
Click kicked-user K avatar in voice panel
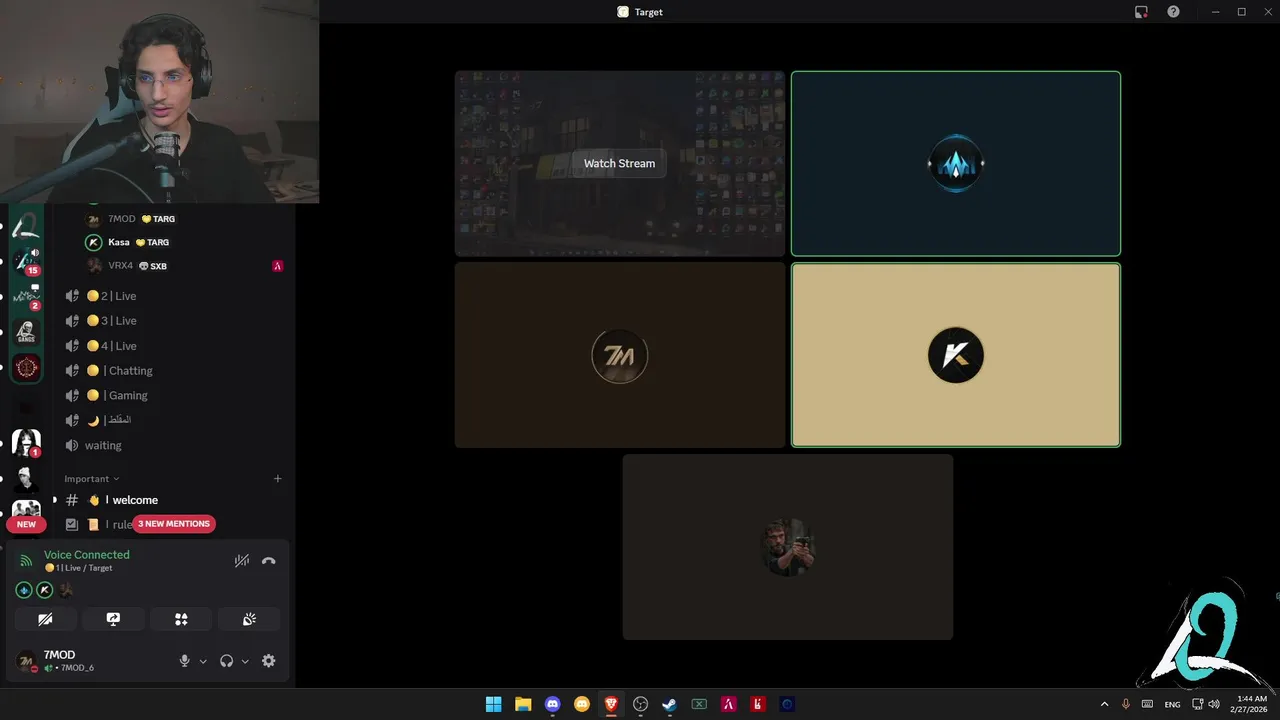(x=44, y=590)
